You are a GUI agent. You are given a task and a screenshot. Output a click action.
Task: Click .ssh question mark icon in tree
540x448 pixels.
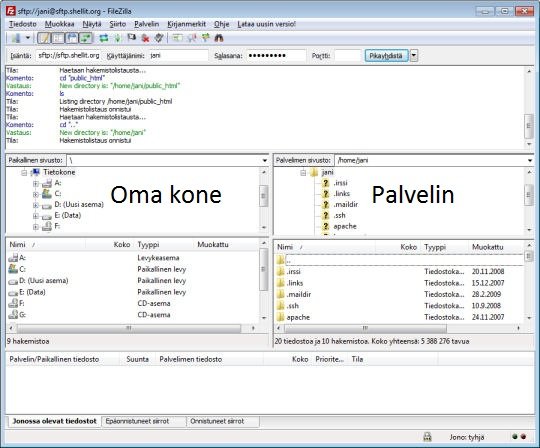[326, 215]
